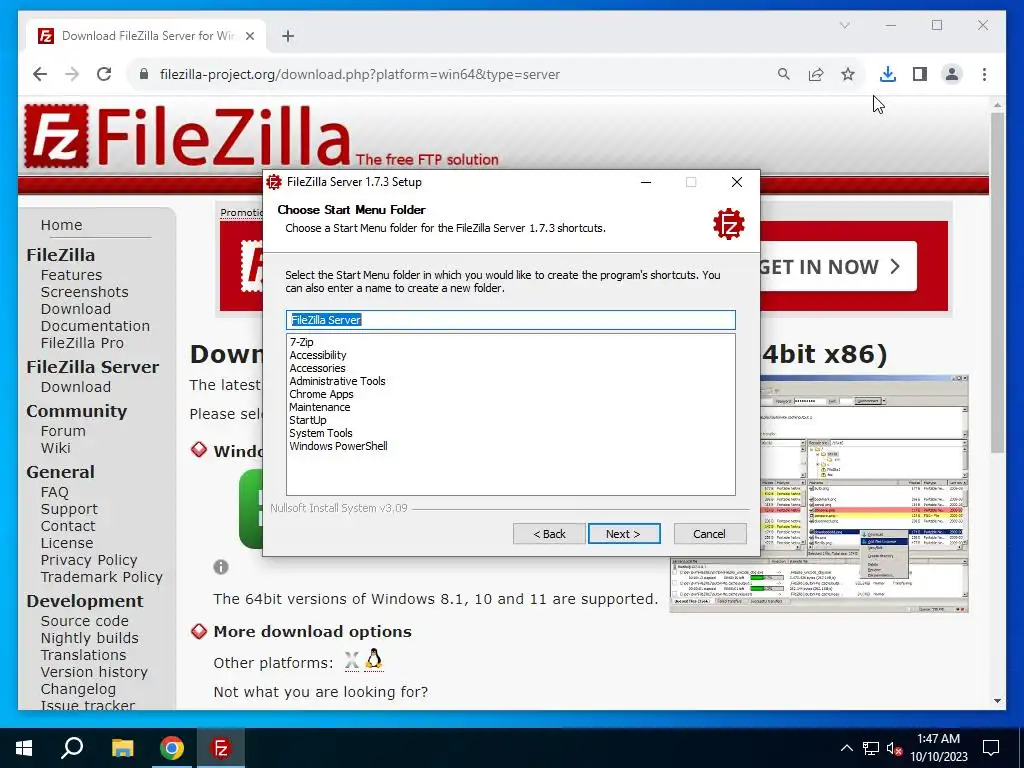Open the Documentation link in the sidebar
The height and width of the screenshot is (768, 1024).
point(95,326)
